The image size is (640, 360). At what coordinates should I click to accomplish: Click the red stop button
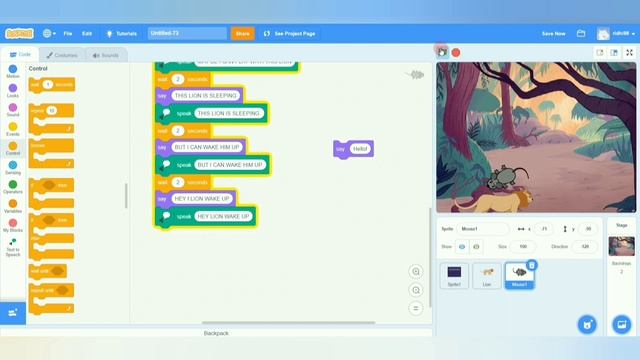(456, 53)
